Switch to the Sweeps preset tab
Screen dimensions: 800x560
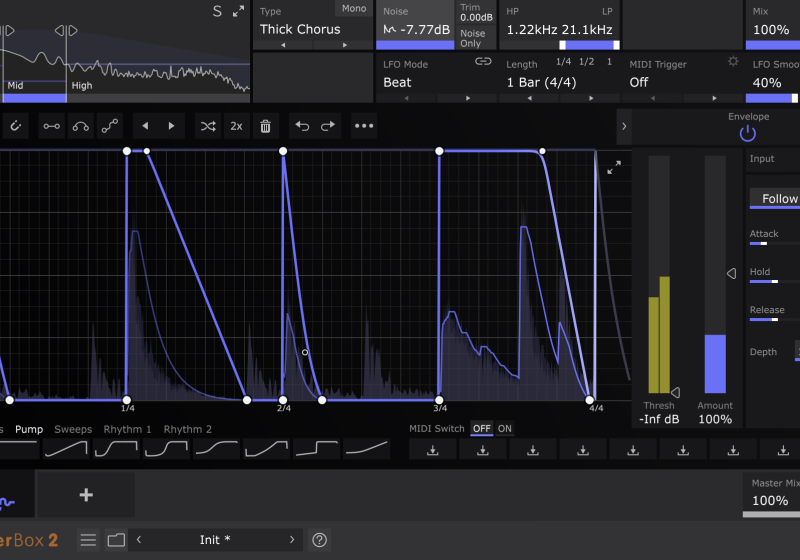73,429
